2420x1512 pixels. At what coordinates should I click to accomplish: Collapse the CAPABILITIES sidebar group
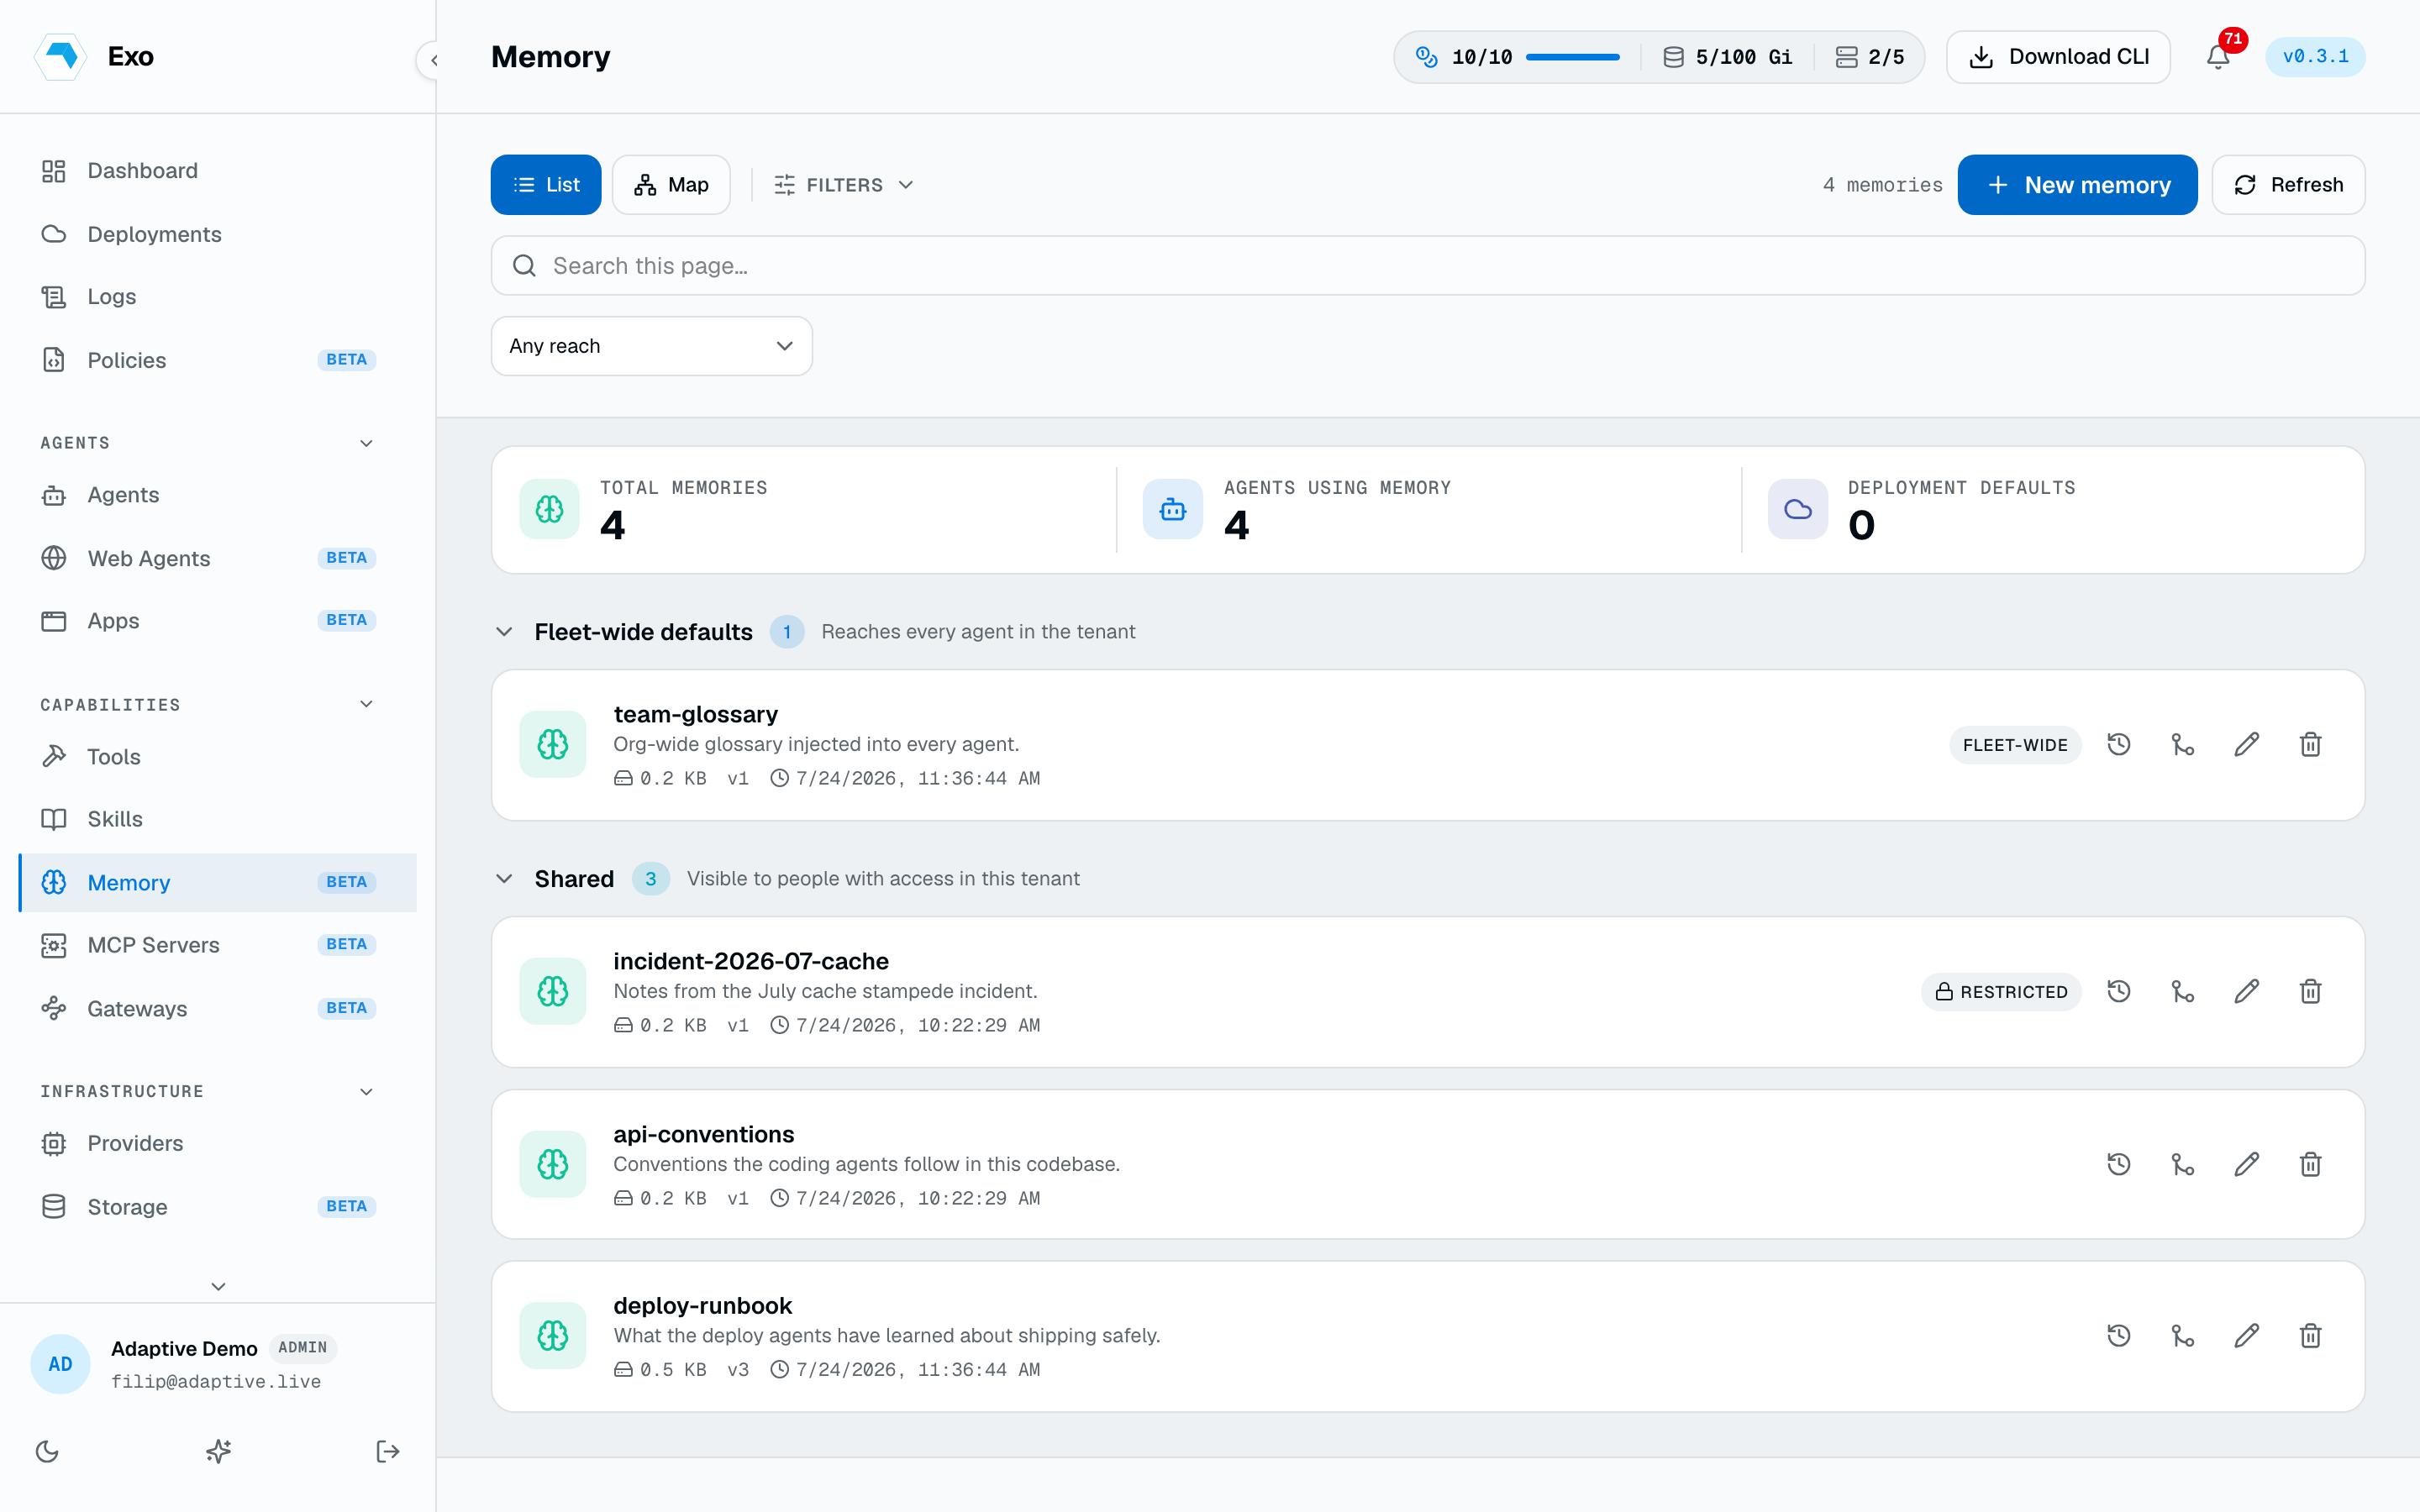click(x=366, y=705)
